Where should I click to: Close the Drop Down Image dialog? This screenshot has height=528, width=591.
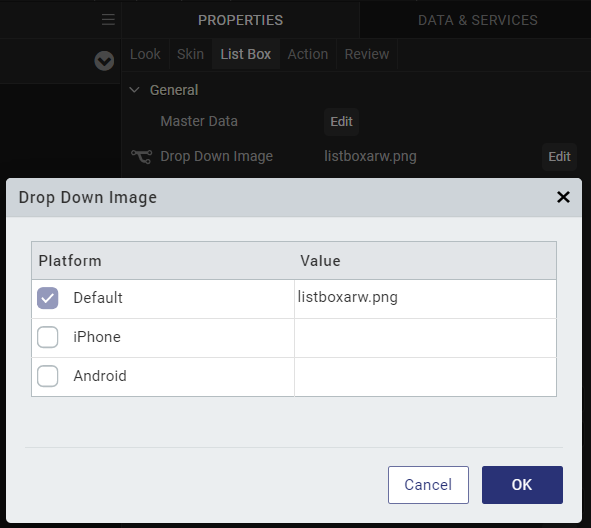563,197
